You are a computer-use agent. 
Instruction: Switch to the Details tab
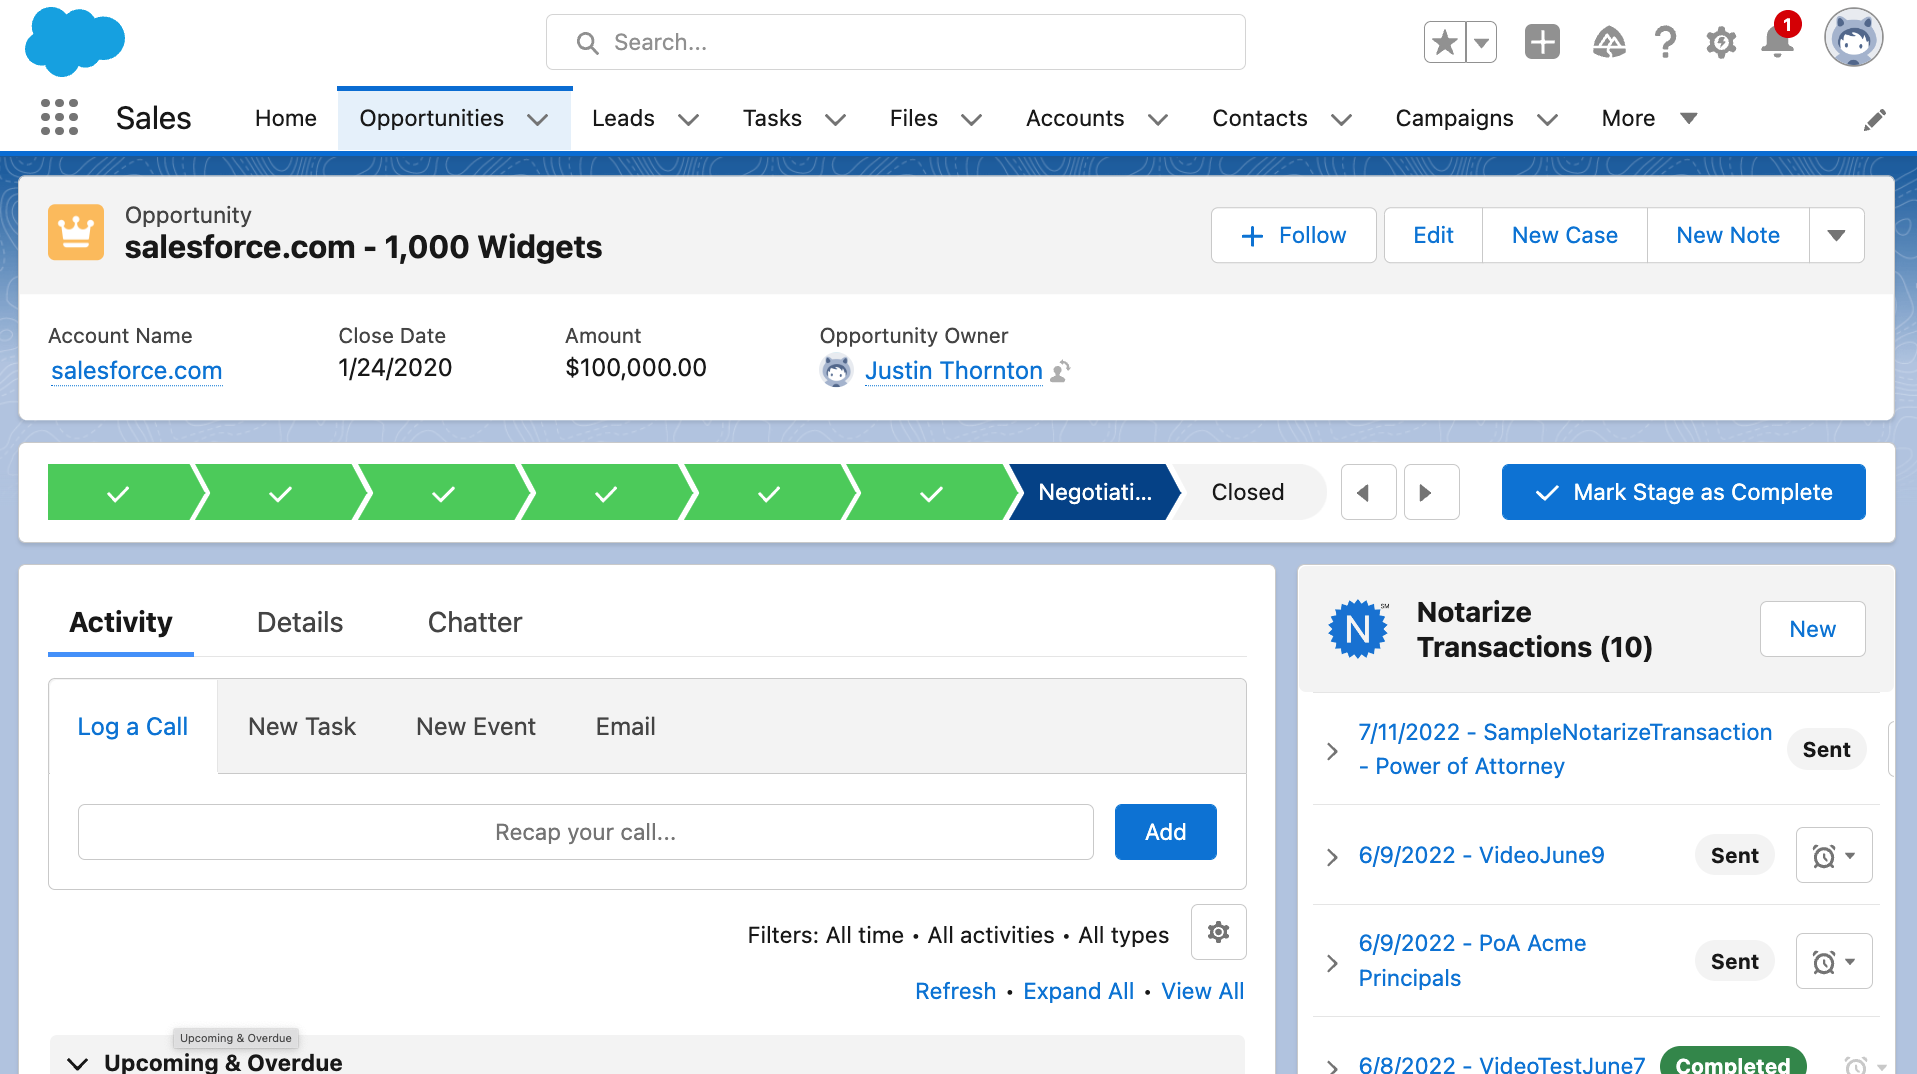pyautogui.click(x=299, y=622)
